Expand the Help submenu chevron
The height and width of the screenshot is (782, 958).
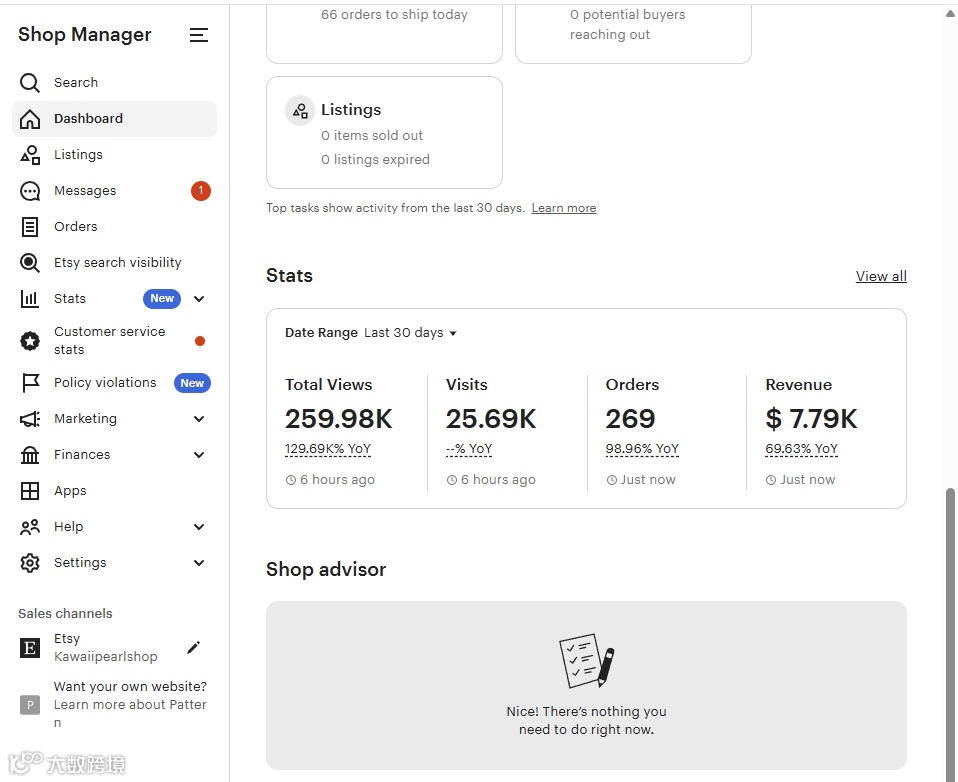(199, 527)
